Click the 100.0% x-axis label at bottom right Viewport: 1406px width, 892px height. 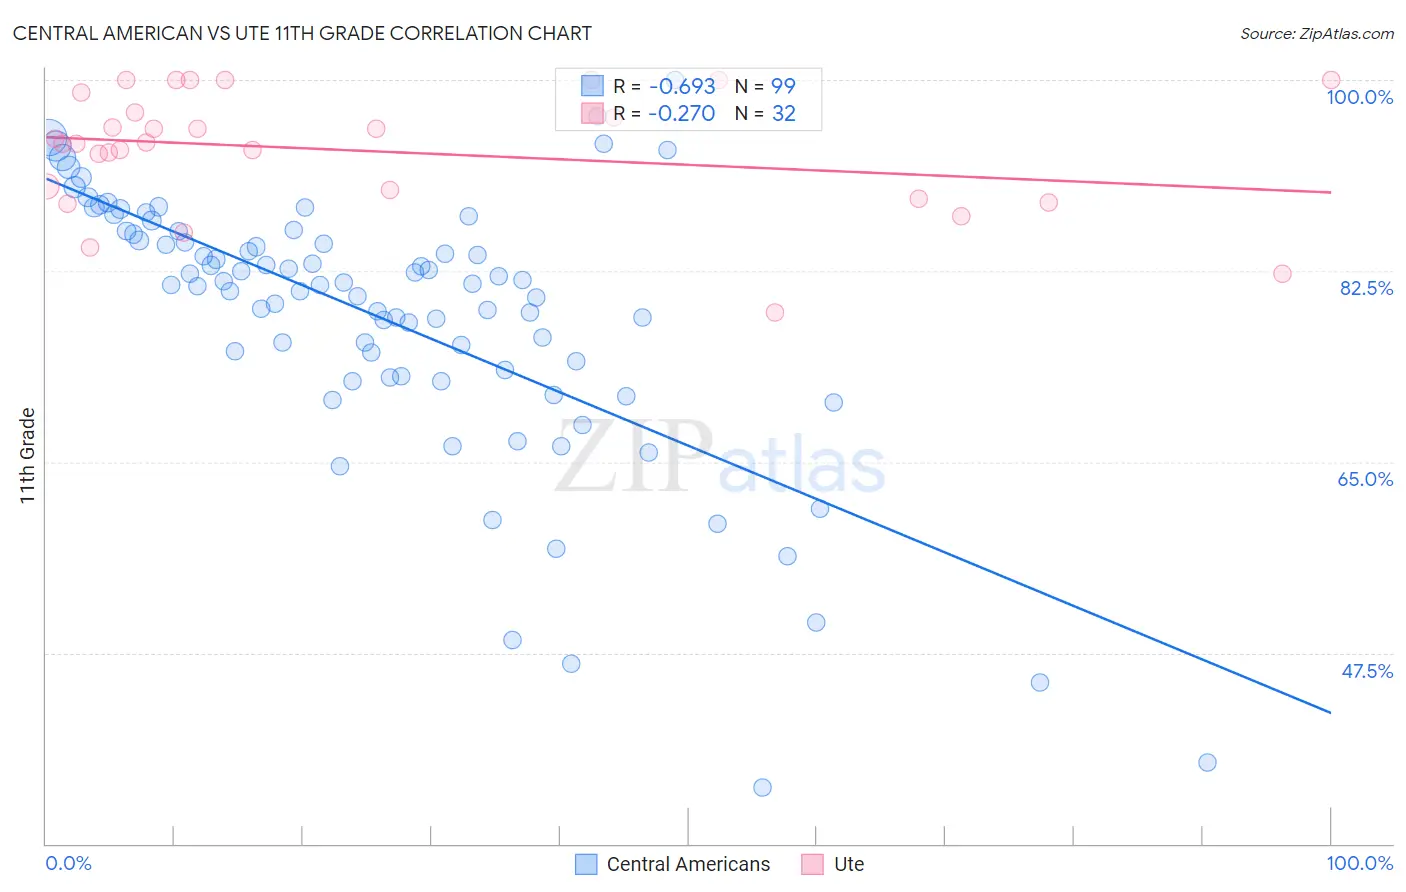pos(1359,863)
